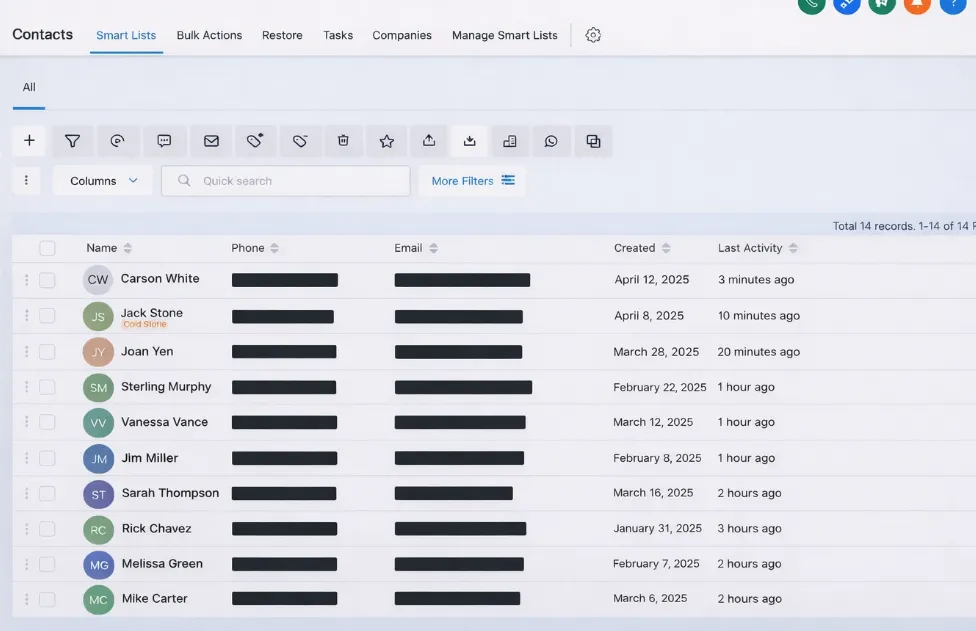Tick the checkbox for Carson White

[47, 280]
